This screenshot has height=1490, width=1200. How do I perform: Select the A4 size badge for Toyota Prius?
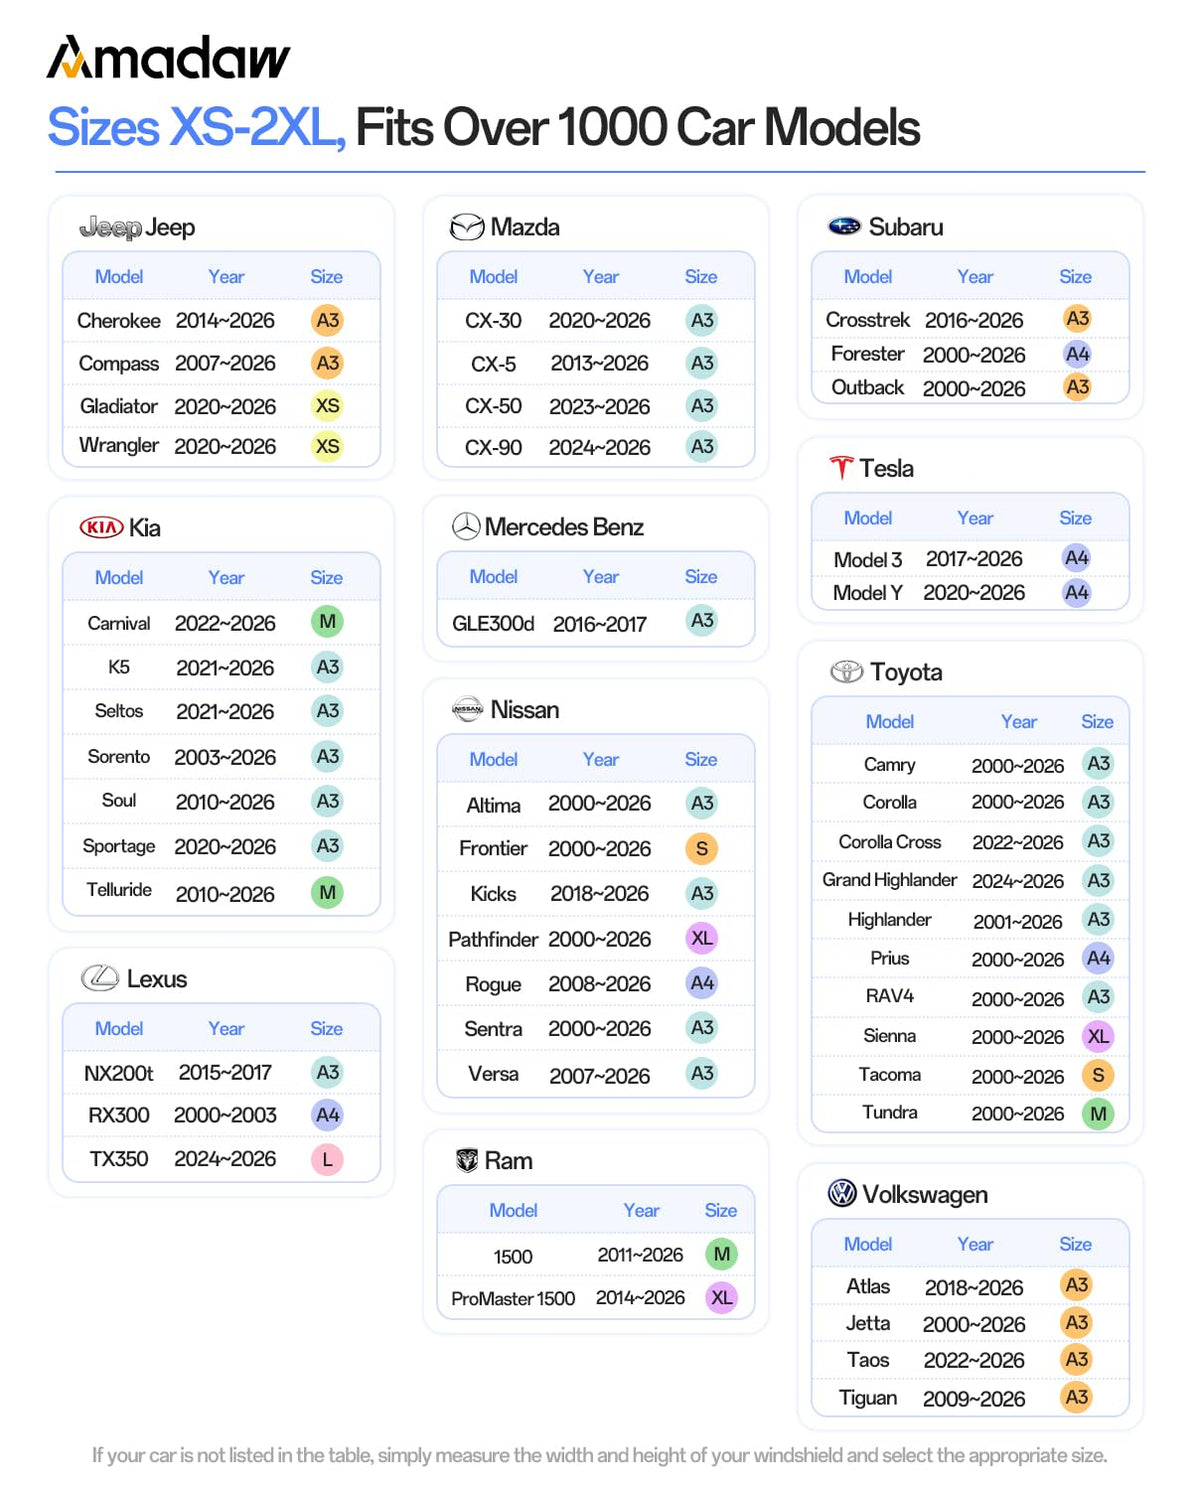[x=1098, y=958]
